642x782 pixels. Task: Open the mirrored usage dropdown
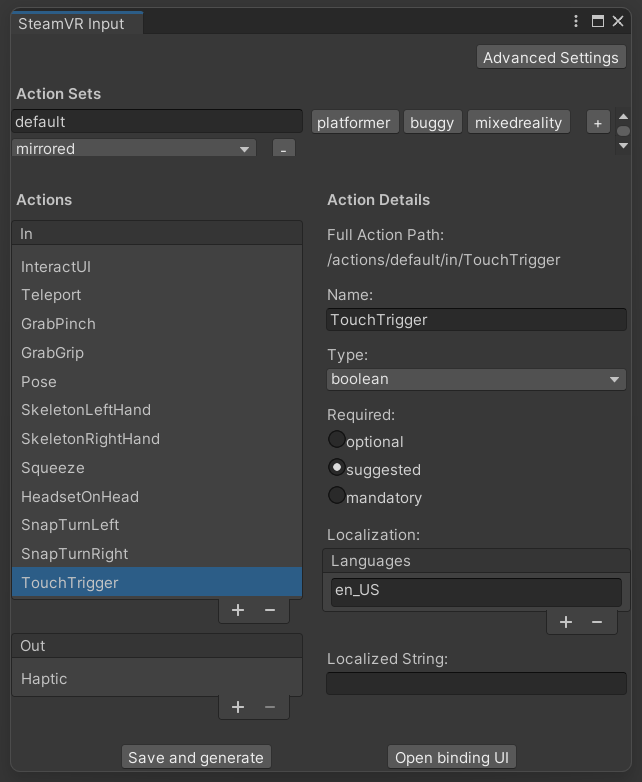(134, 149)
